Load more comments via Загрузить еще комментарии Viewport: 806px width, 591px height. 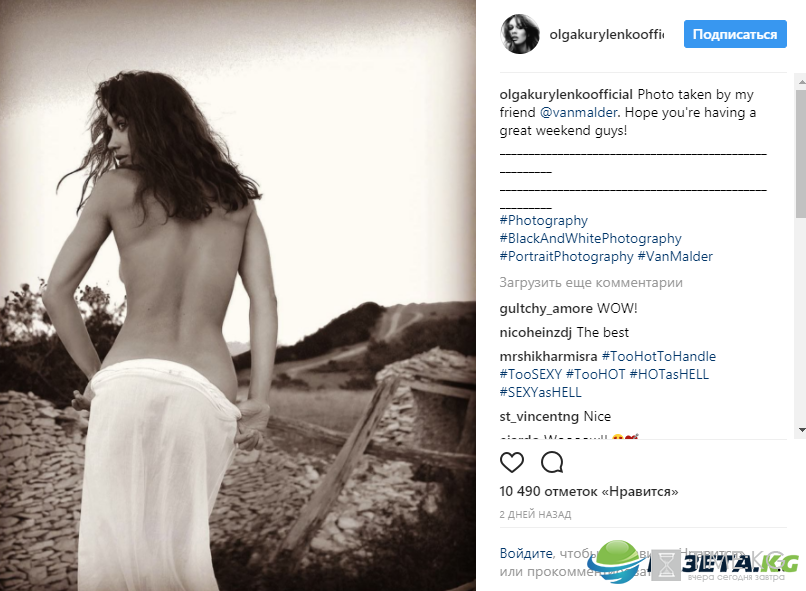pyautogui.click(x=591, y=283)
